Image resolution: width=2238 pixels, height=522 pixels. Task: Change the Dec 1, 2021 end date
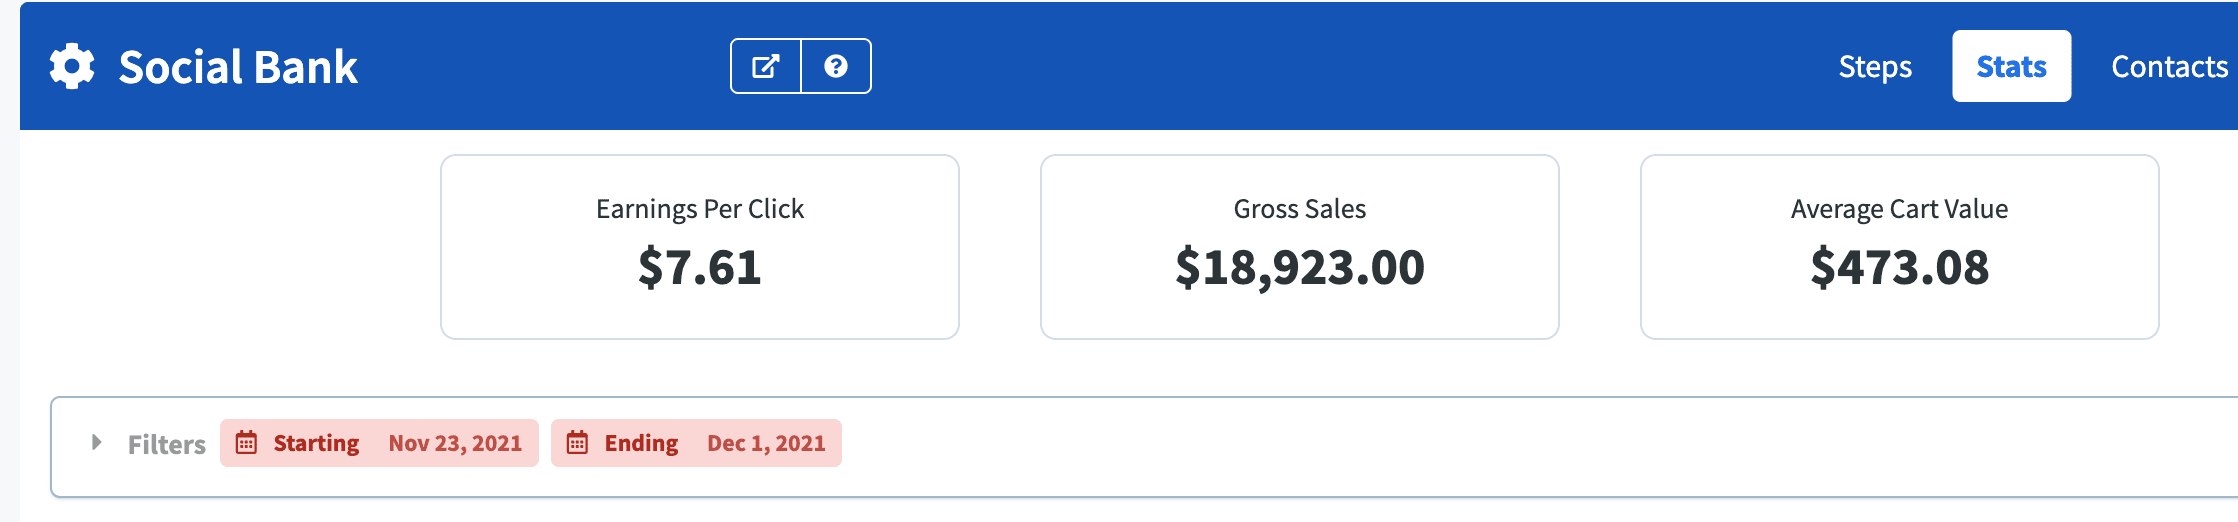point(766,443)
